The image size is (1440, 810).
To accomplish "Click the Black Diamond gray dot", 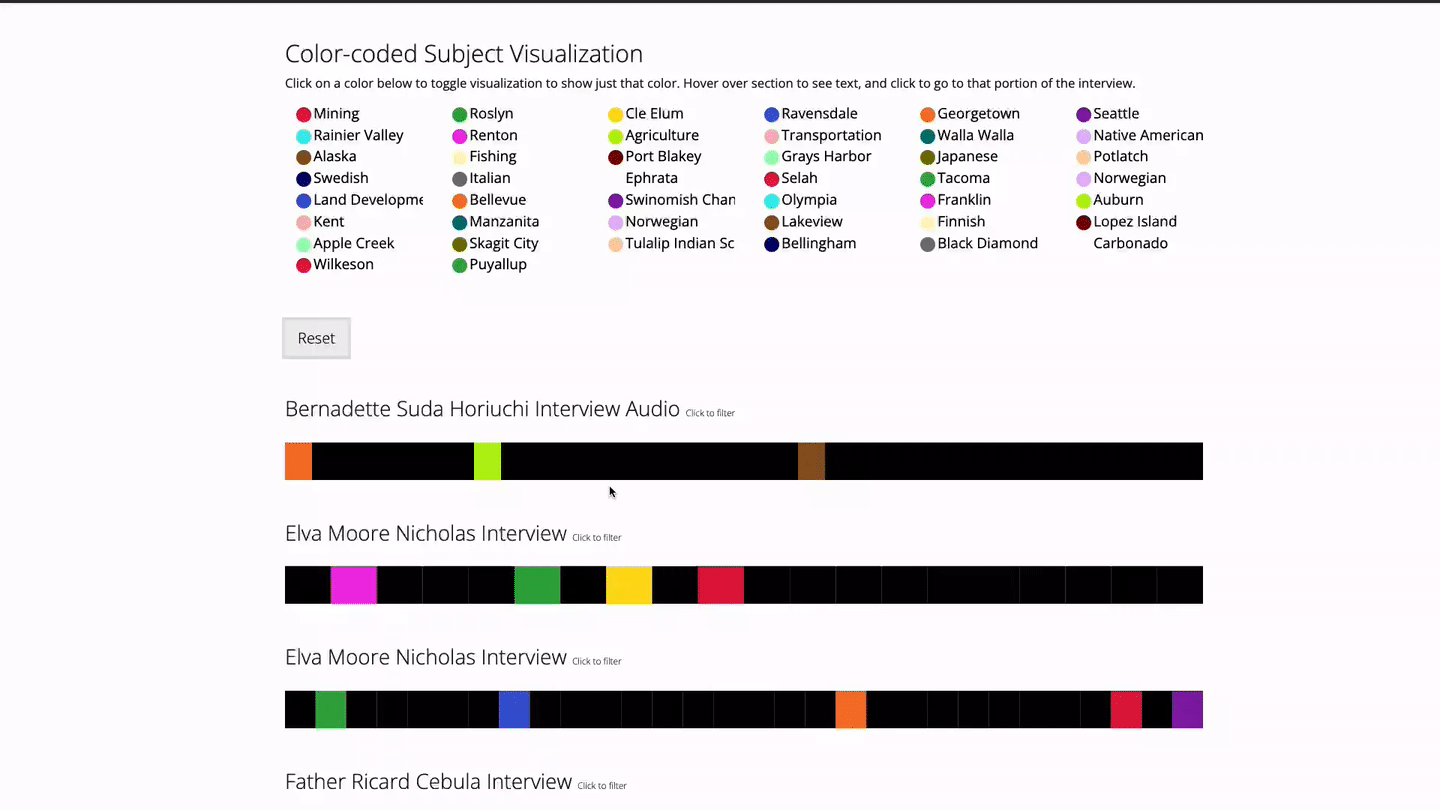I will point(928,245).
